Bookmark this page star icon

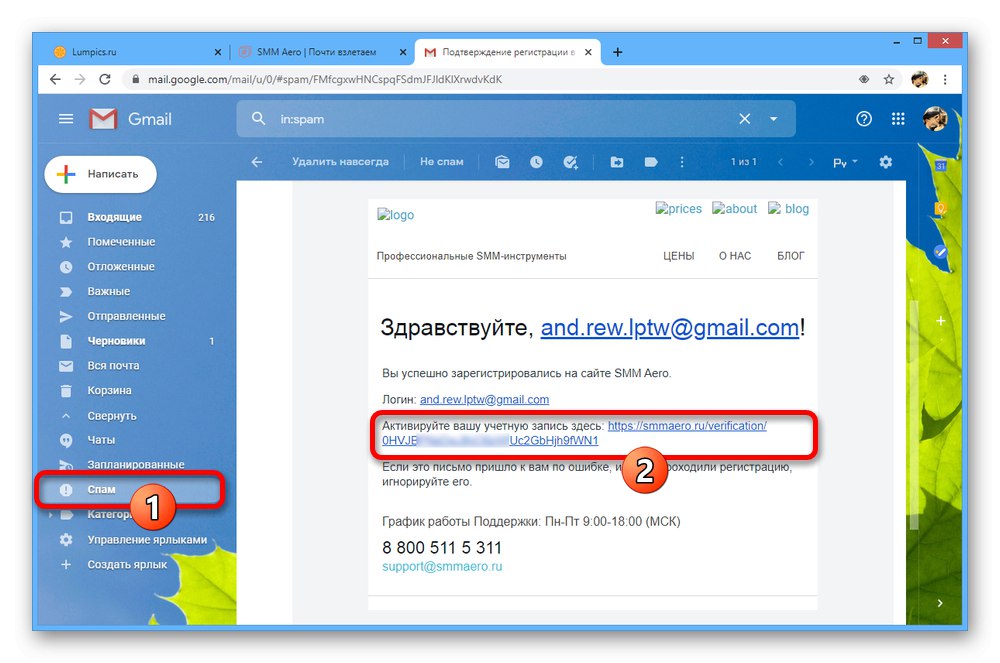coord(888,79)
